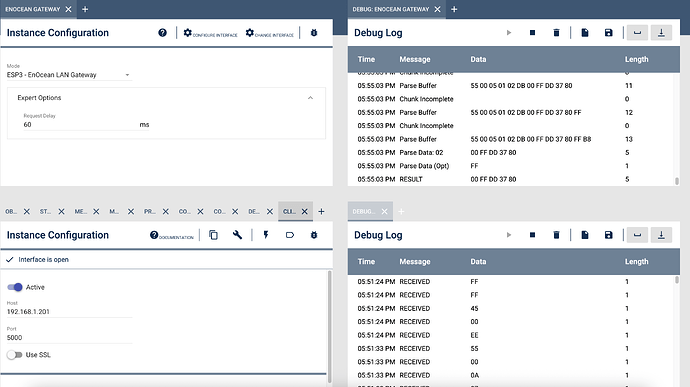Start logging in bottom Debug Log
Viewport: 690px width, 387px height.
click(509, 235)
